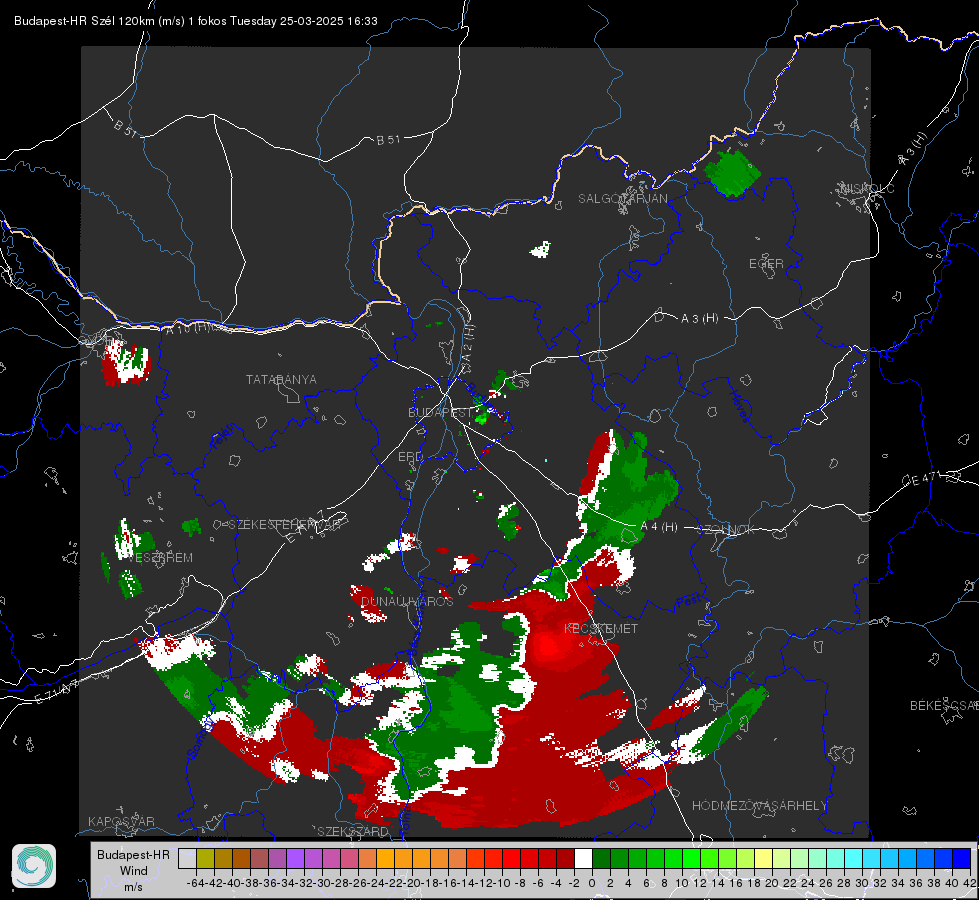The width and height of the screenshot is (979, 900).
Task: Click the swirl weather service logo
Action: 34,866
